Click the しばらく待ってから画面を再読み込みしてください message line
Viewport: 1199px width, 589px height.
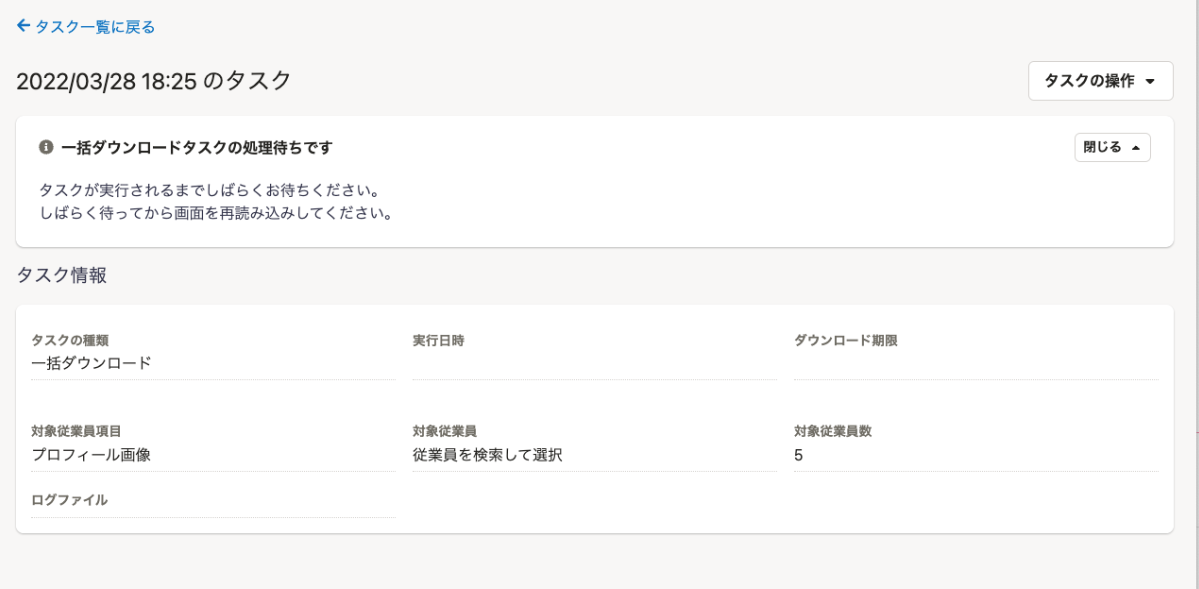(x=216, y=213)
